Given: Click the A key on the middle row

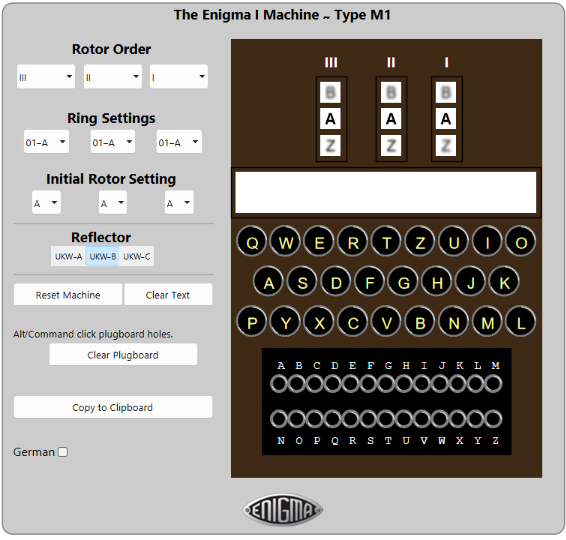Looking at the screenshot, I should [269, 282].
